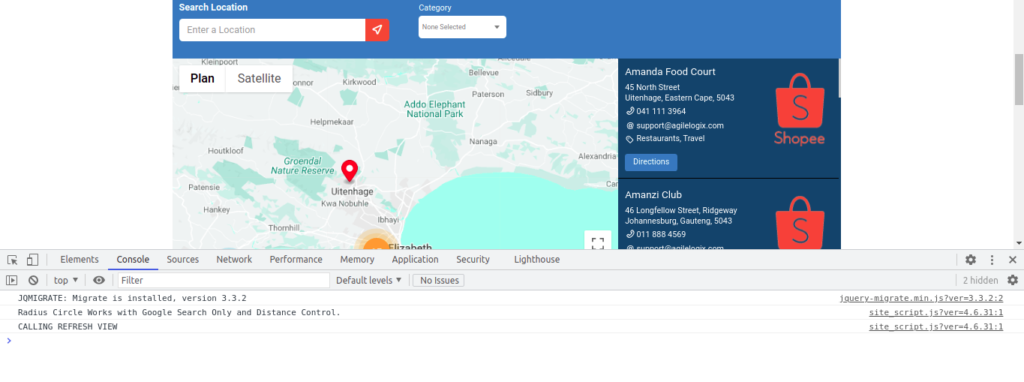Click the page scrollbar down arrow

[1019, 243]
